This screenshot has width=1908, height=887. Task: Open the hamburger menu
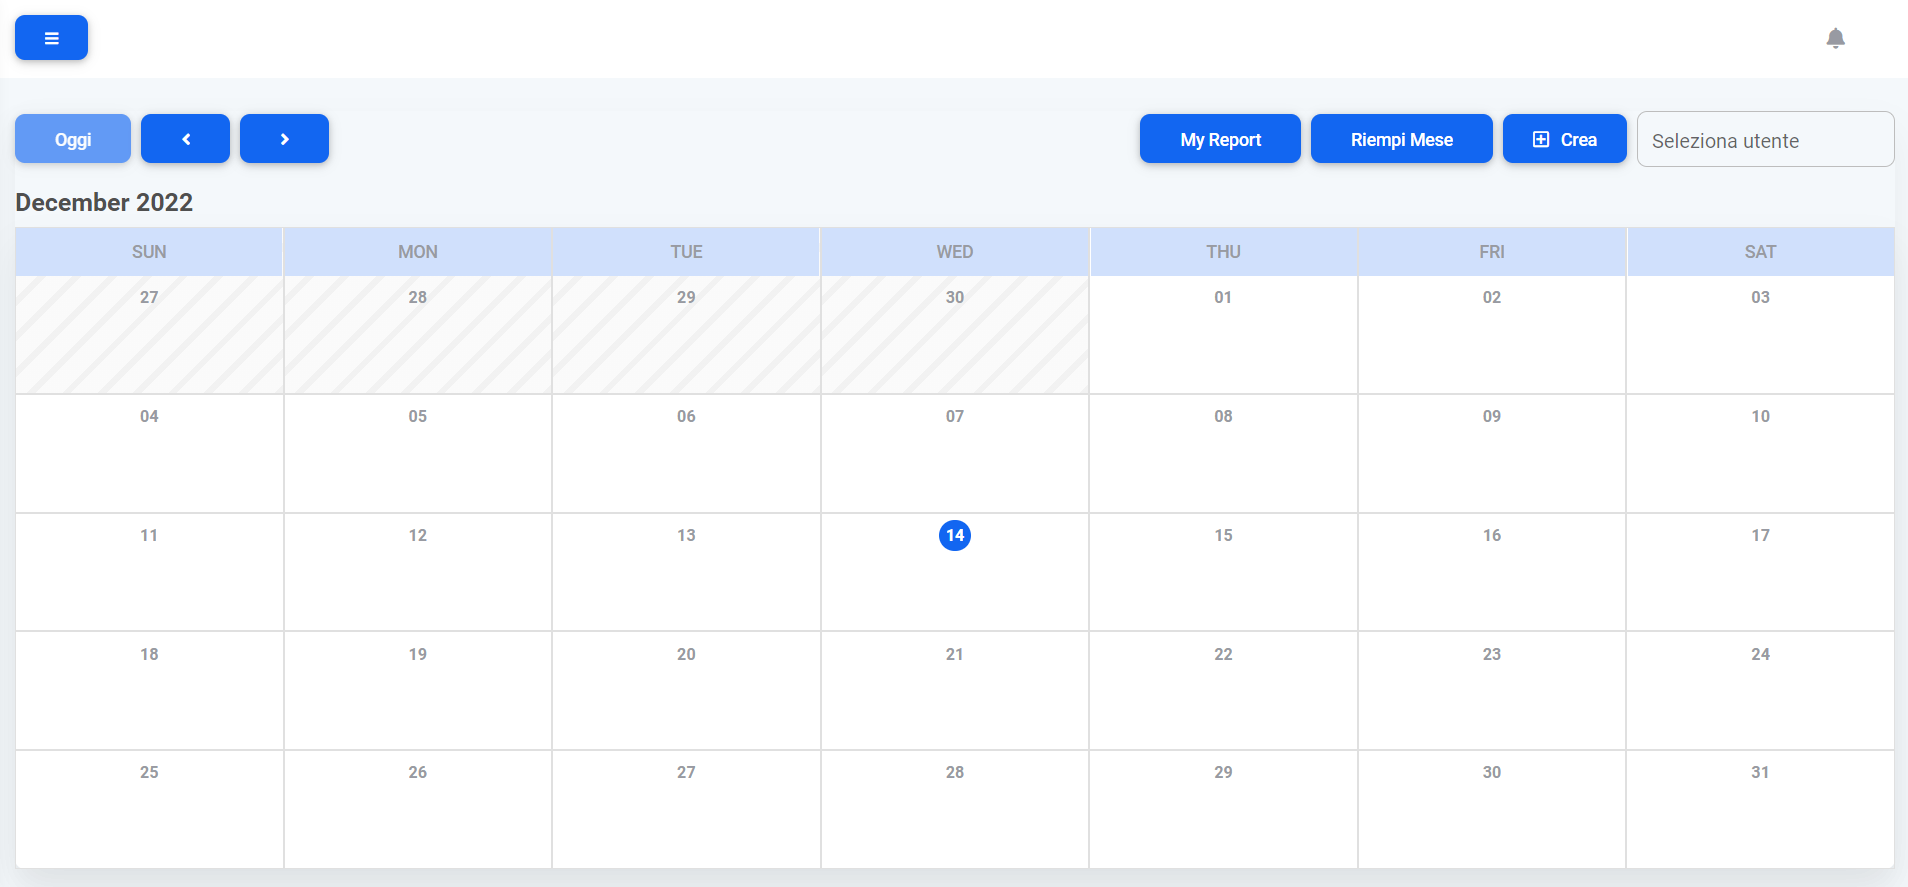51,38
